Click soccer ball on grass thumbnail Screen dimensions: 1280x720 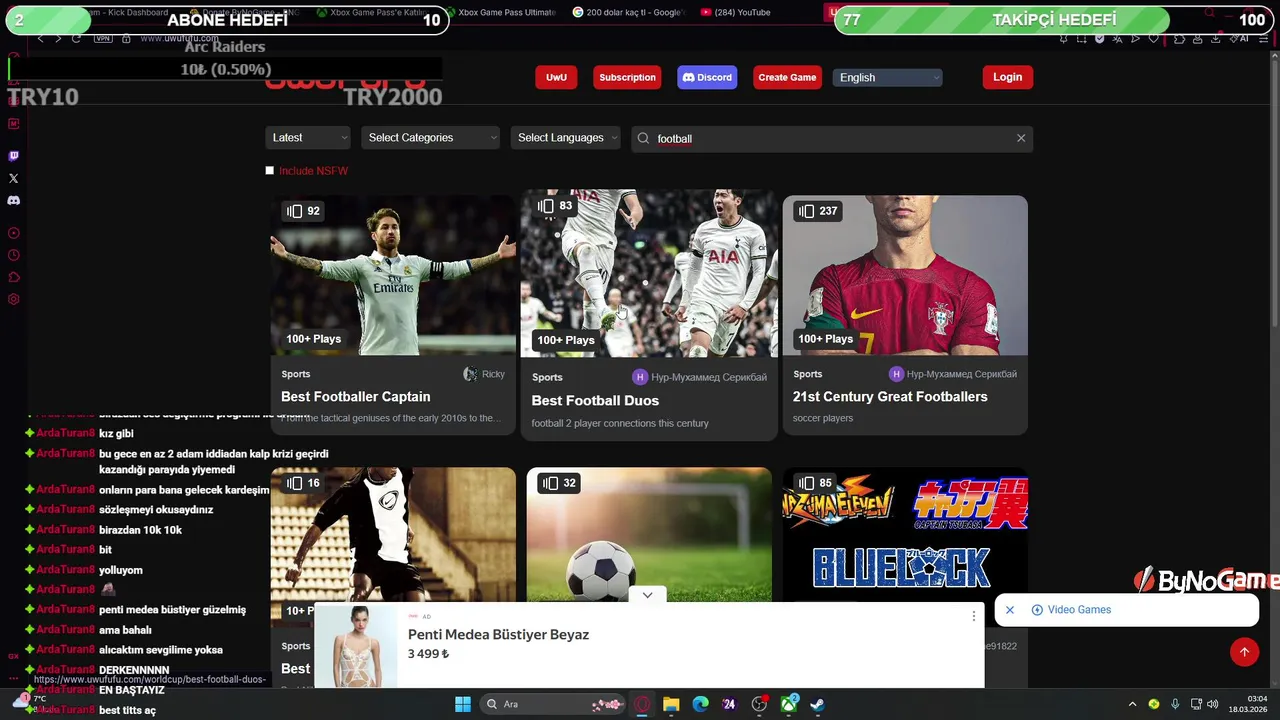pos(649,535)
